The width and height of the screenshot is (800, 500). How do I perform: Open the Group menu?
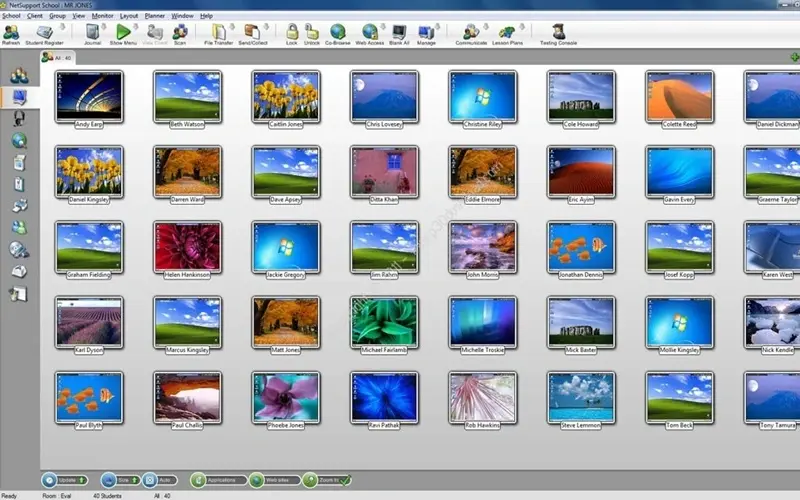click(57, 16)
